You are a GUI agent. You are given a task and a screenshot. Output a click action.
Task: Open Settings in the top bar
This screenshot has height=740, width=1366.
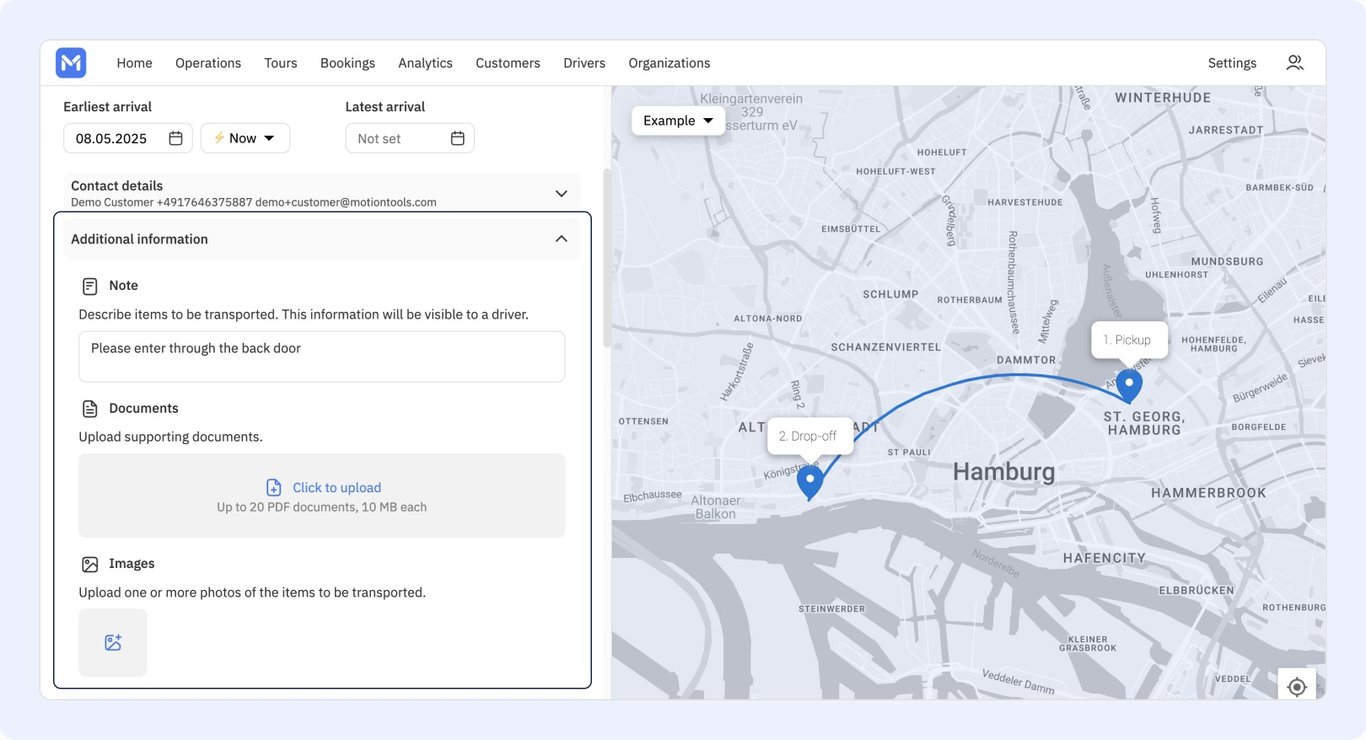click(1232, 63)
